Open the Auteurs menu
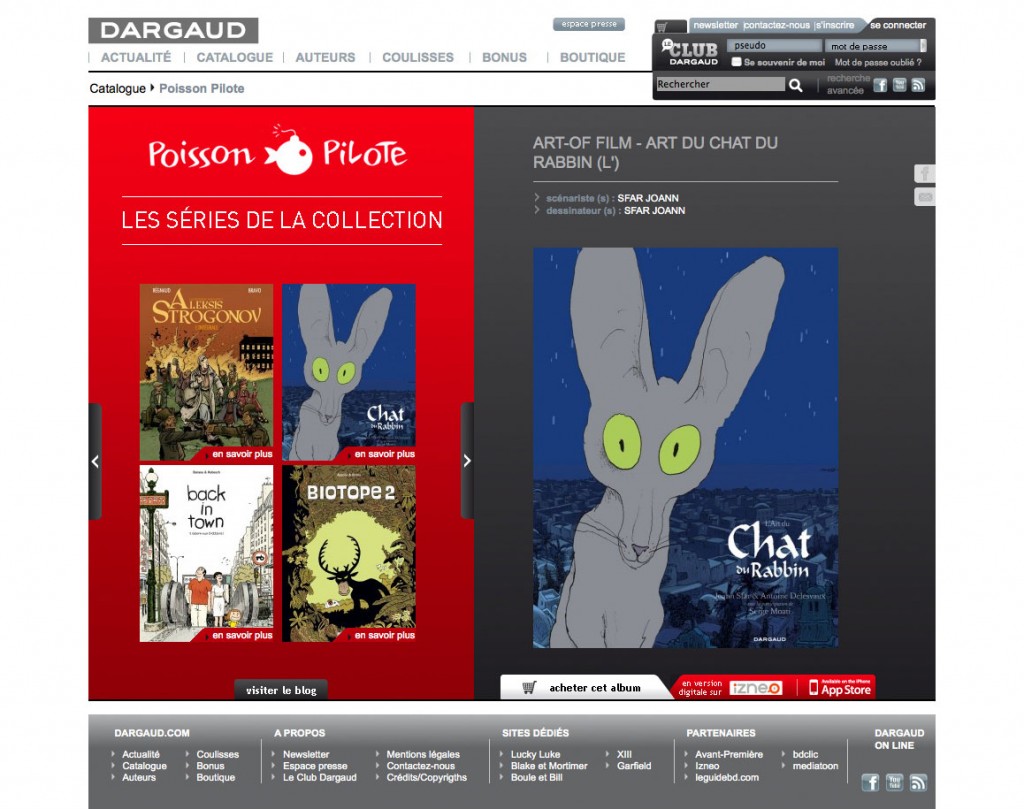 point(325,57)
